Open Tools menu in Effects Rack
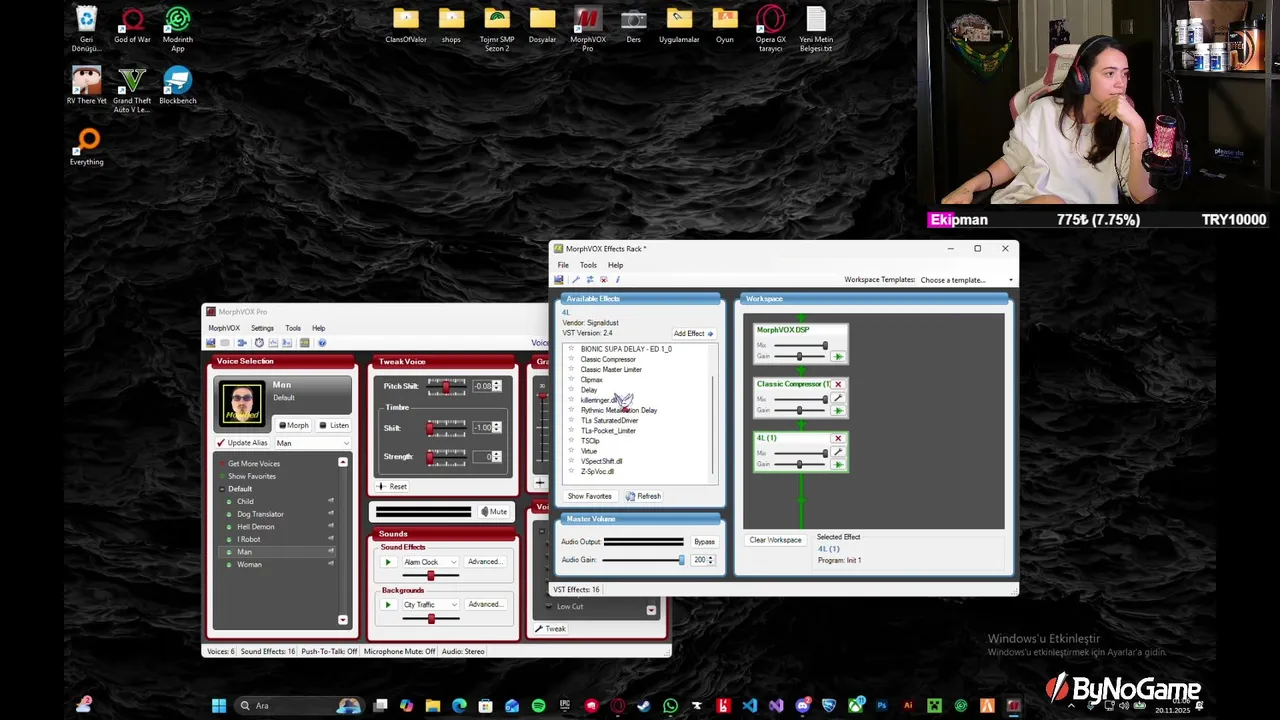 (x=588, y=265)
